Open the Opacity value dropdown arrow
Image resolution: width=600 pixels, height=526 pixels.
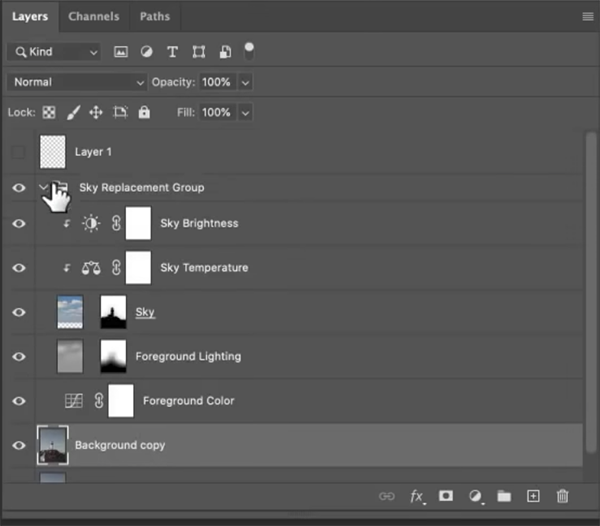pyautogui.click(x=245, y=82)
